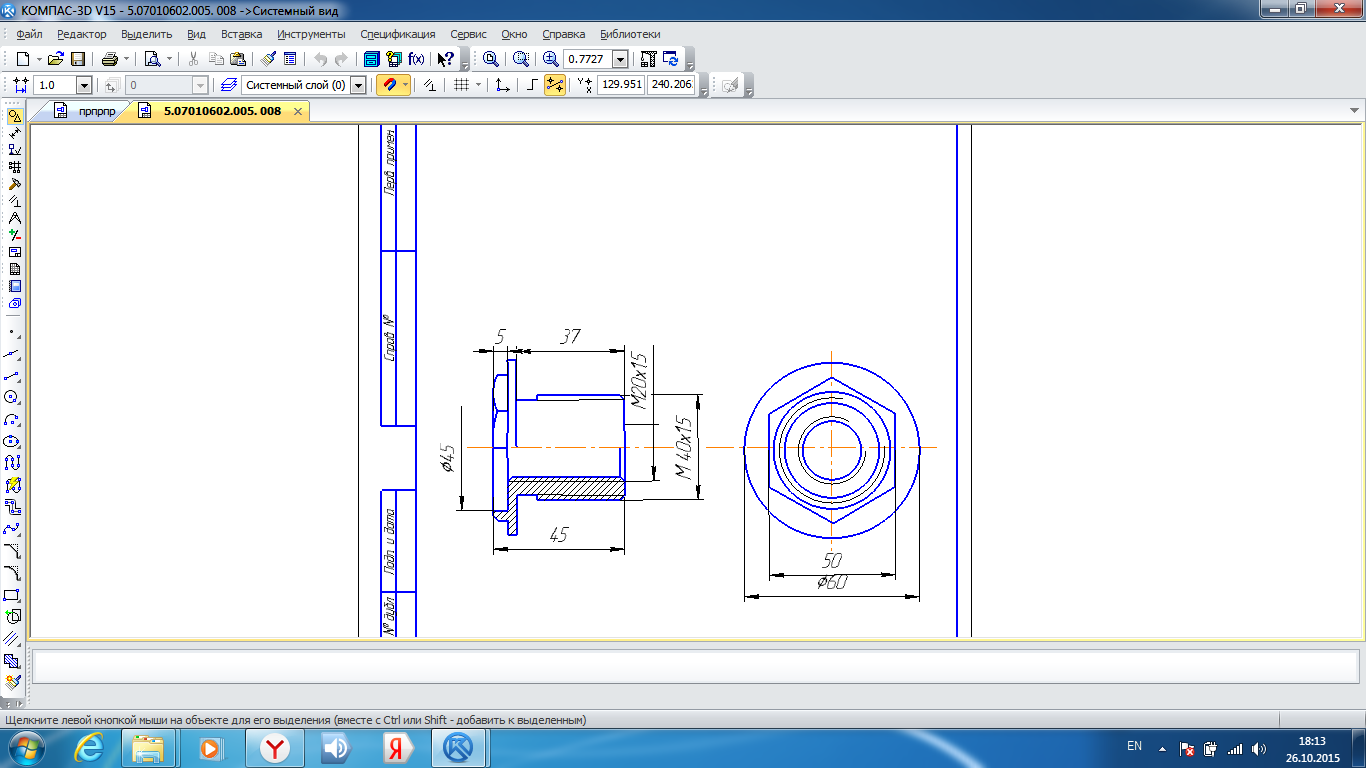
Task: Toggle the snapping magnet button
Action: click(x=389, y=85)
